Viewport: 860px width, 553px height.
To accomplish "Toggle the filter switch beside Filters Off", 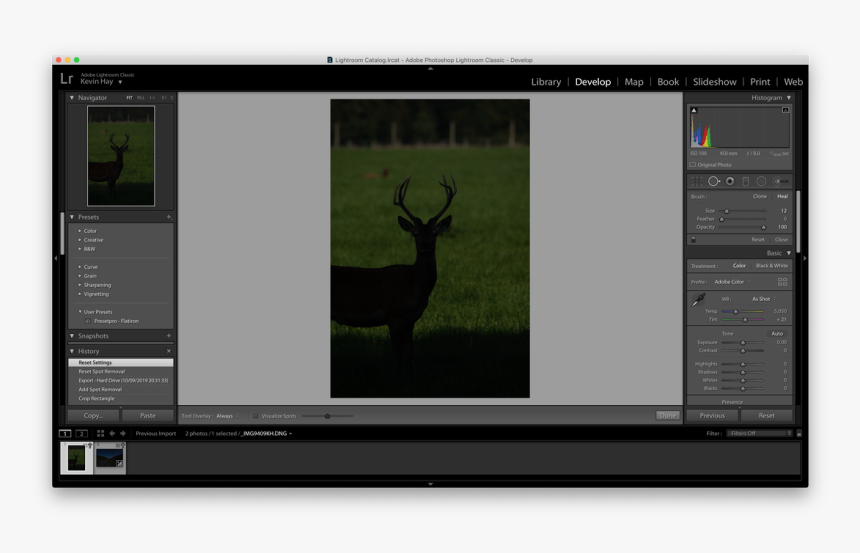I will pos(799,433).
